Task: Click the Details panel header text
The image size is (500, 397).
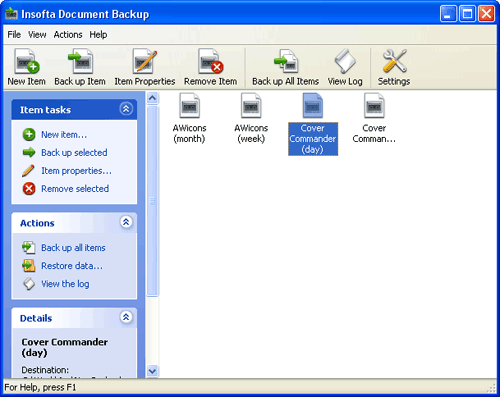Action: pos(36,318)
